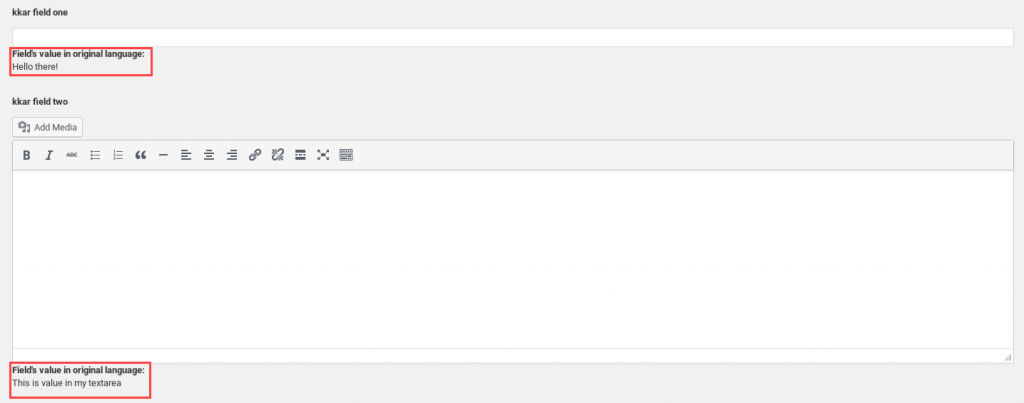This screenshot has width=1024, height=403.
Task: Click the 'Hello there!' original value text
Action: (x=35, y=67)
